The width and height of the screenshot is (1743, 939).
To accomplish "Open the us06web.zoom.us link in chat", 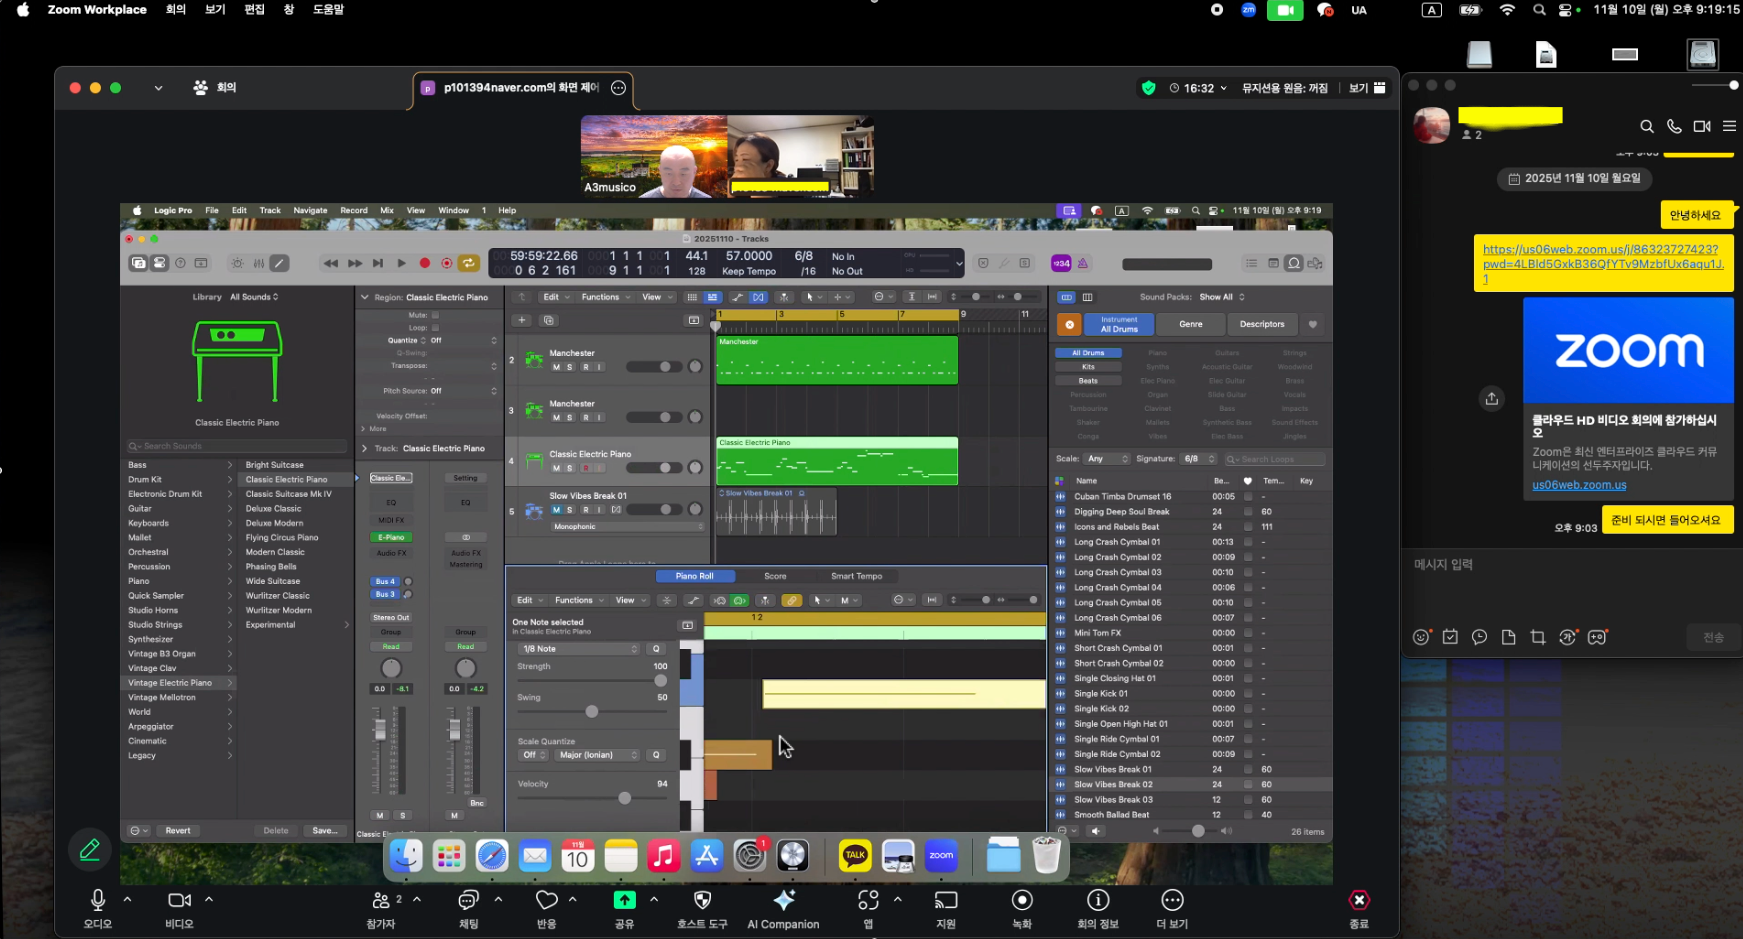I will (1579, 485).
